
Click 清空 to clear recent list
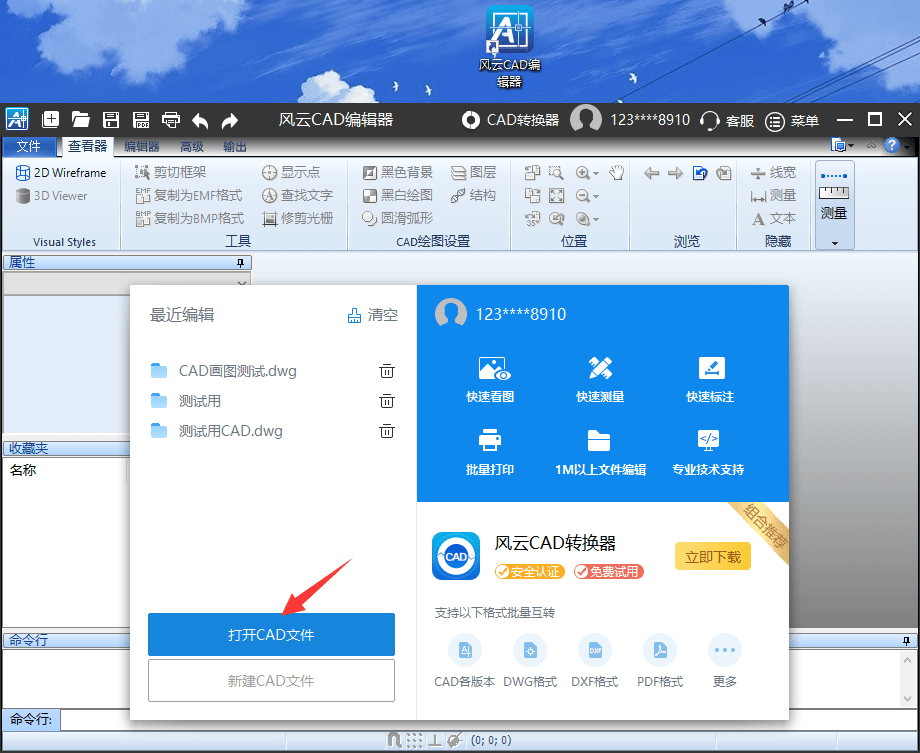[373, 315]
